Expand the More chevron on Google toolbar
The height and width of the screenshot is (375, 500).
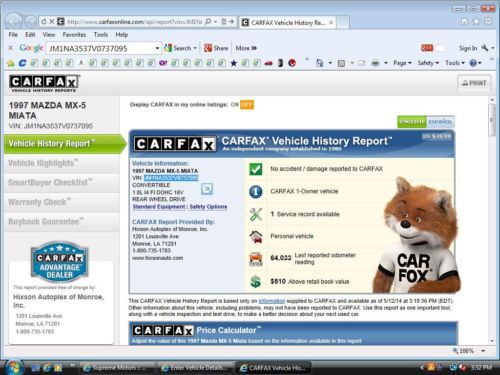(254, 48)
